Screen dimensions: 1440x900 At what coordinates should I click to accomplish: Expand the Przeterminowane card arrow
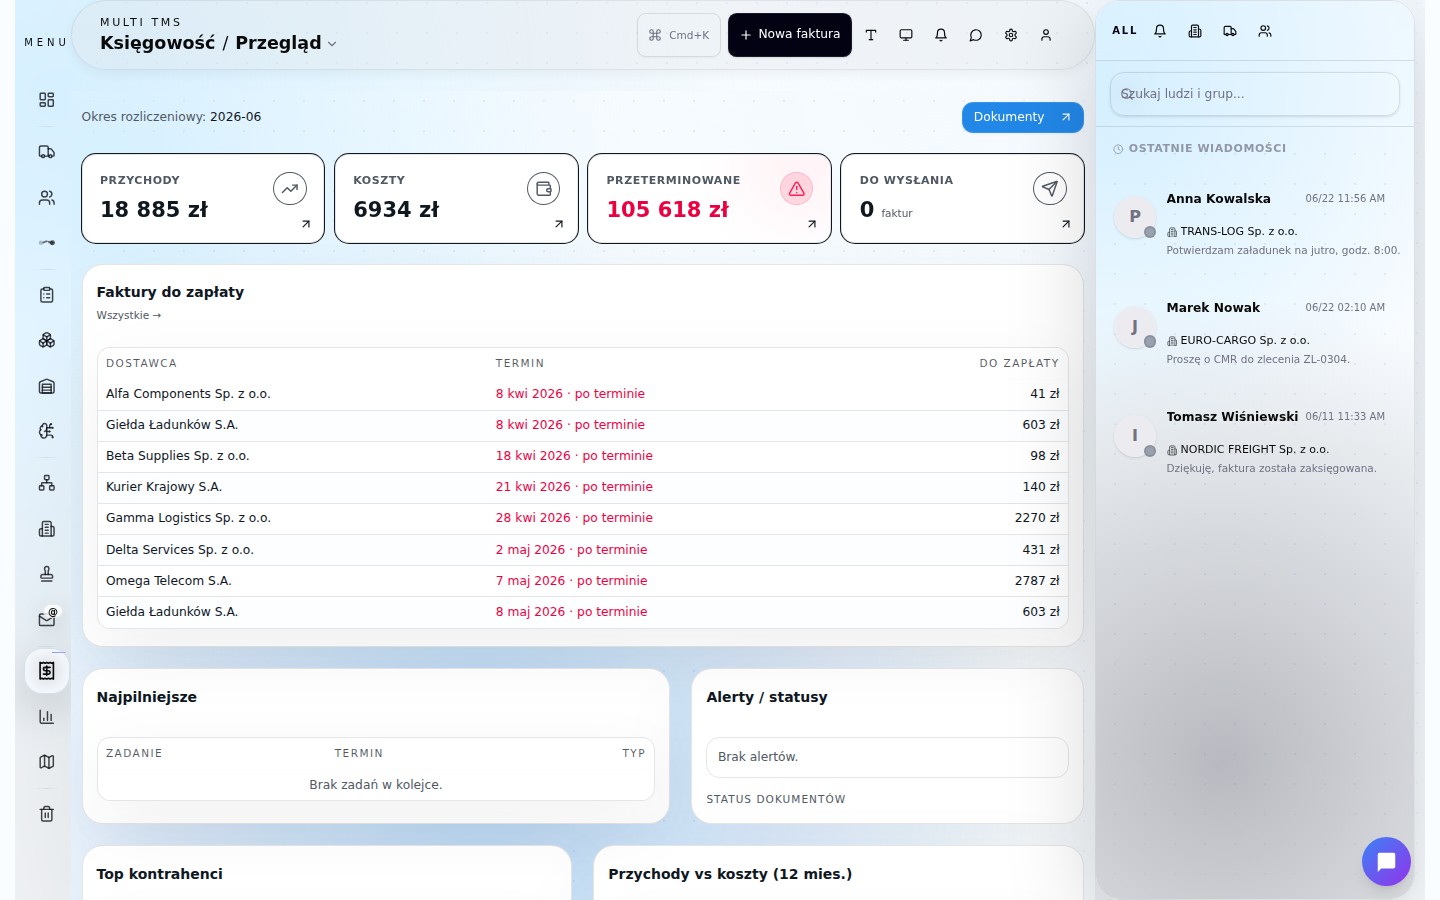tap(812, 224)
